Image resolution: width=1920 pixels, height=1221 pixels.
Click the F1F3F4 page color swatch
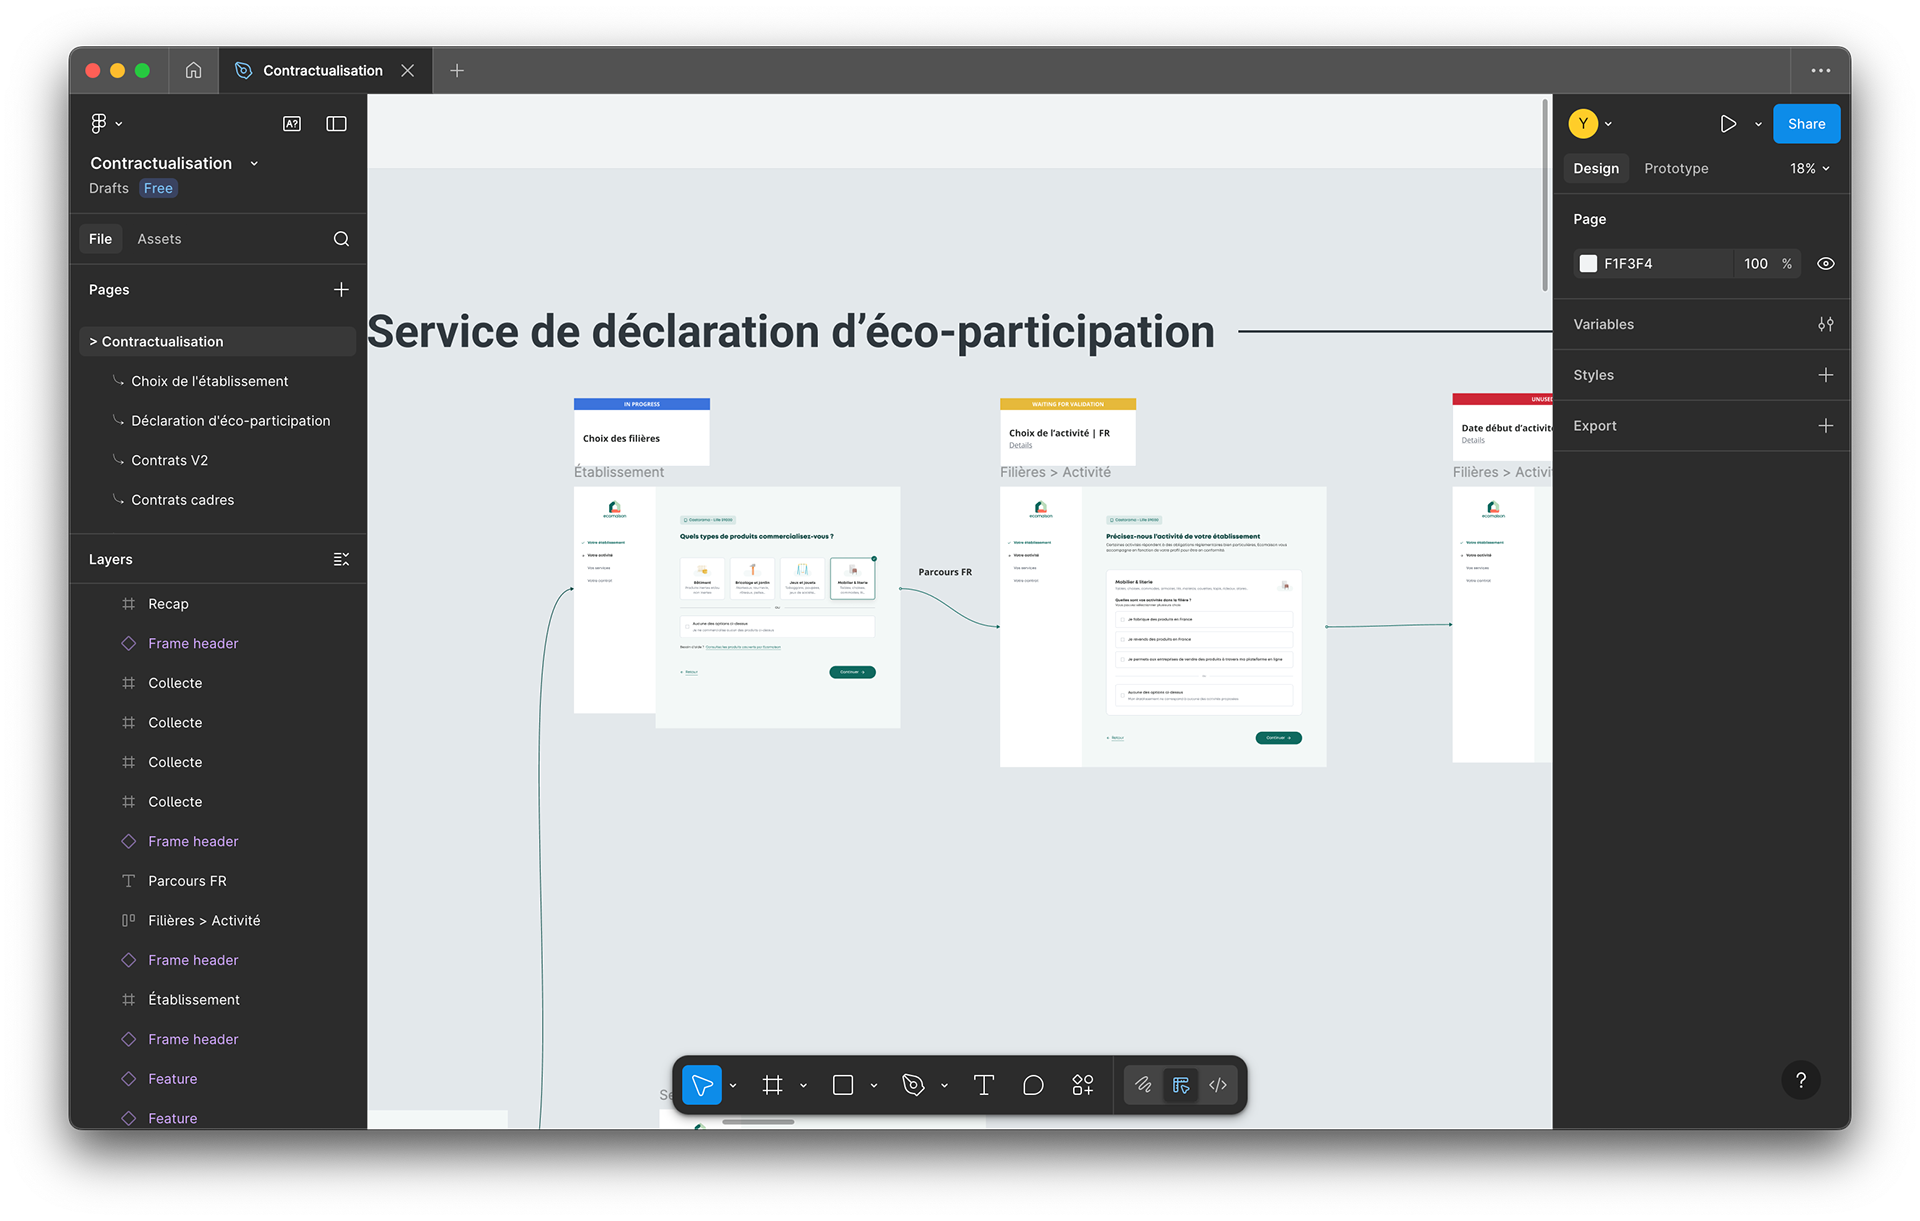click(1588, 264)
